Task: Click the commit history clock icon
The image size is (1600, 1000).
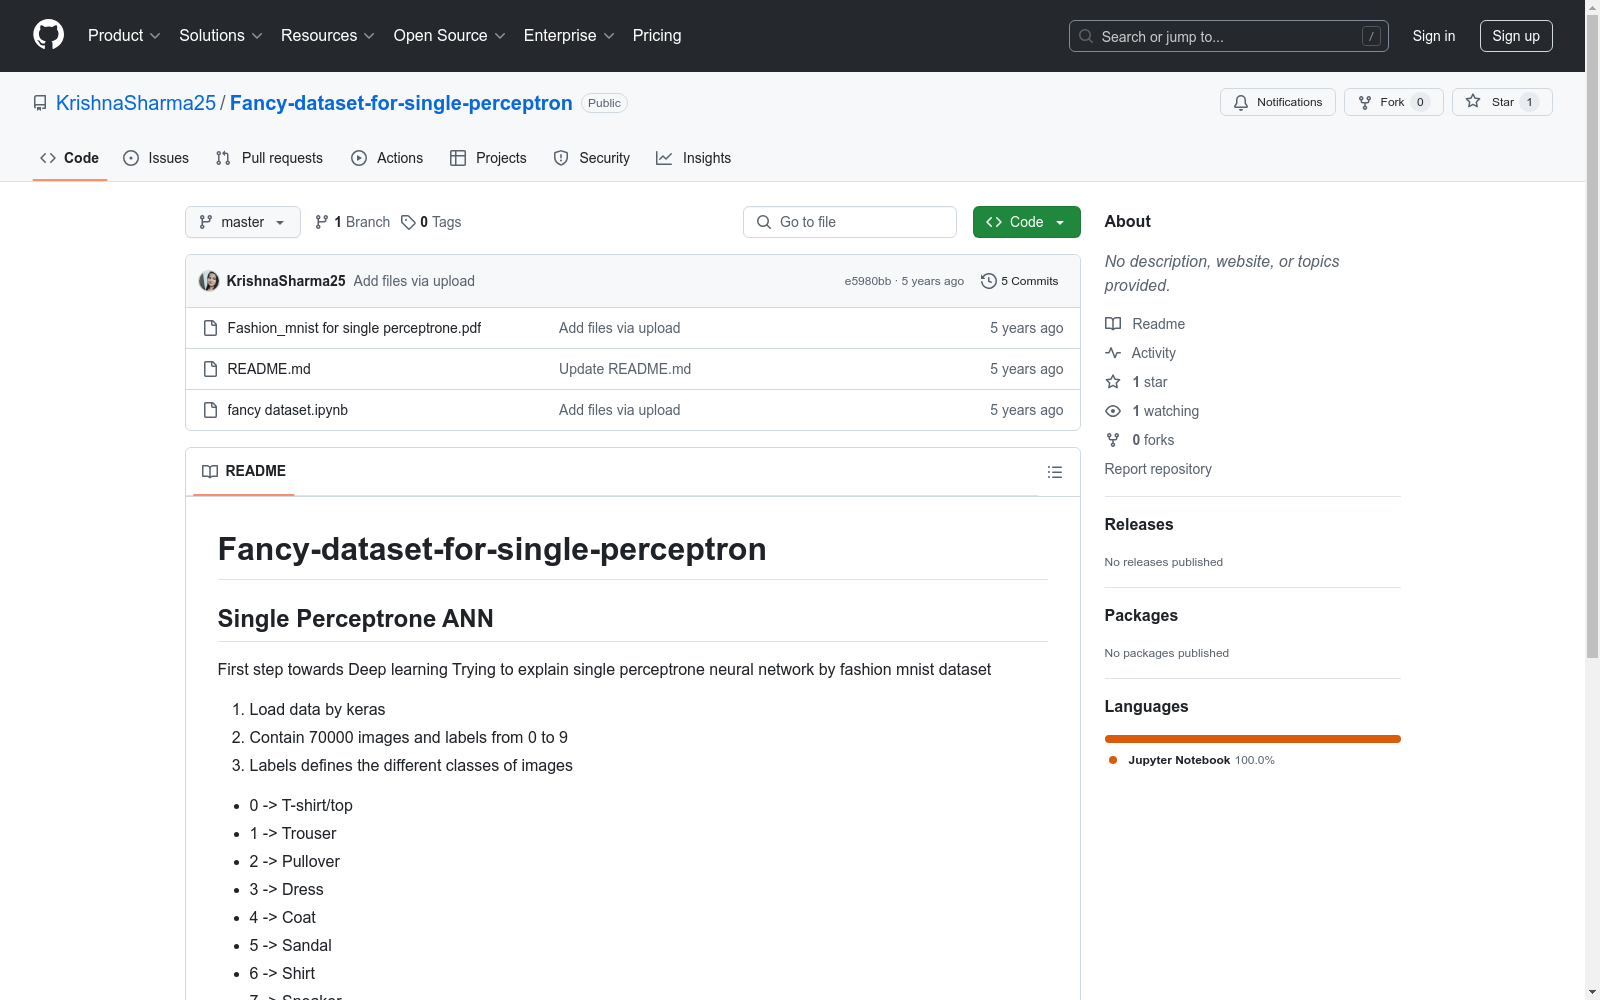Action: coord(989,281)
